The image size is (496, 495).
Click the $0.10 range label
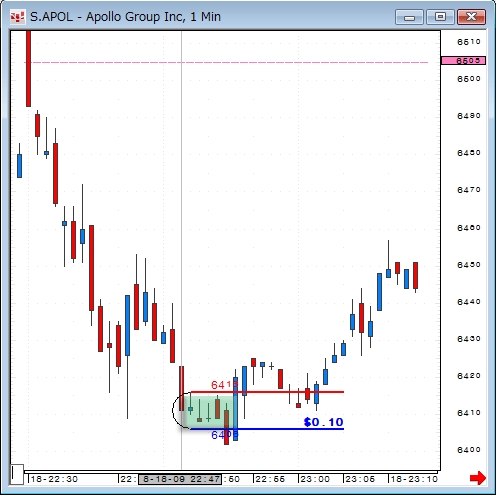coord(323,422)
